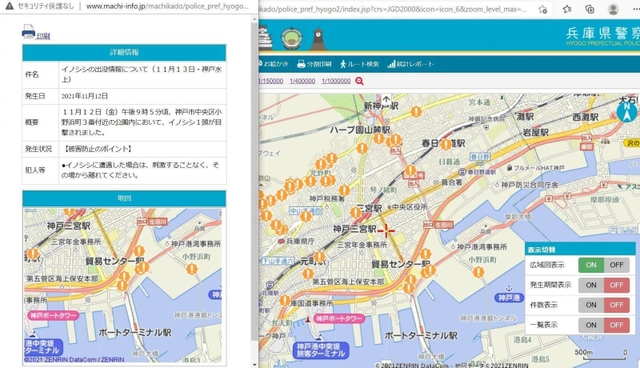The image size is (640, 368).
Task: Open the 印刷 print link
Action: 43,36
